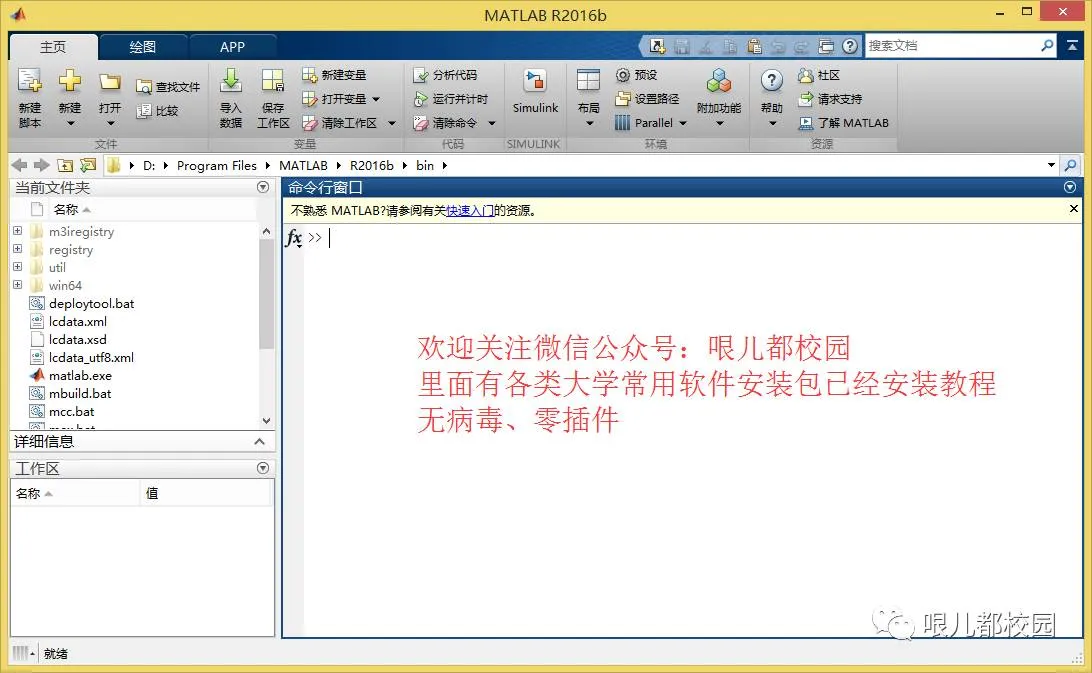The height and width of the screenshot is (673, 1092).
Task: Click New Variable (新建变量)
Action: click(x=334, y=75)
